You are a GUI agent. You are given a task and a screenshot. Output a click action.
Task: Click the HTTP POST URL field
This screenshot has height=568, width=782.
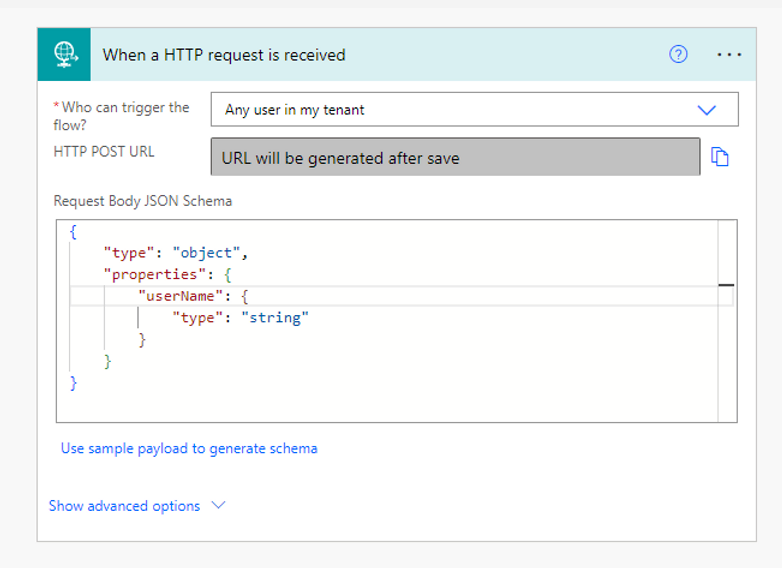(x=455, y=158)
